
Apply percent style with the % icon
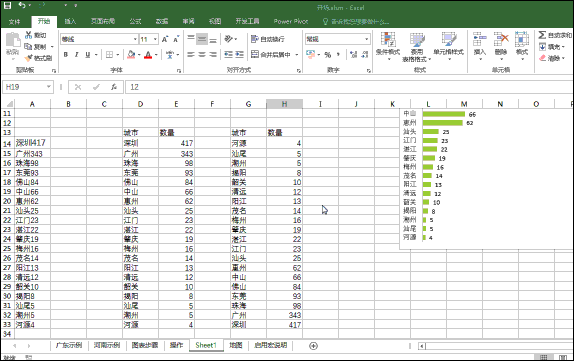pyautogui.click(x=328, y=55)
